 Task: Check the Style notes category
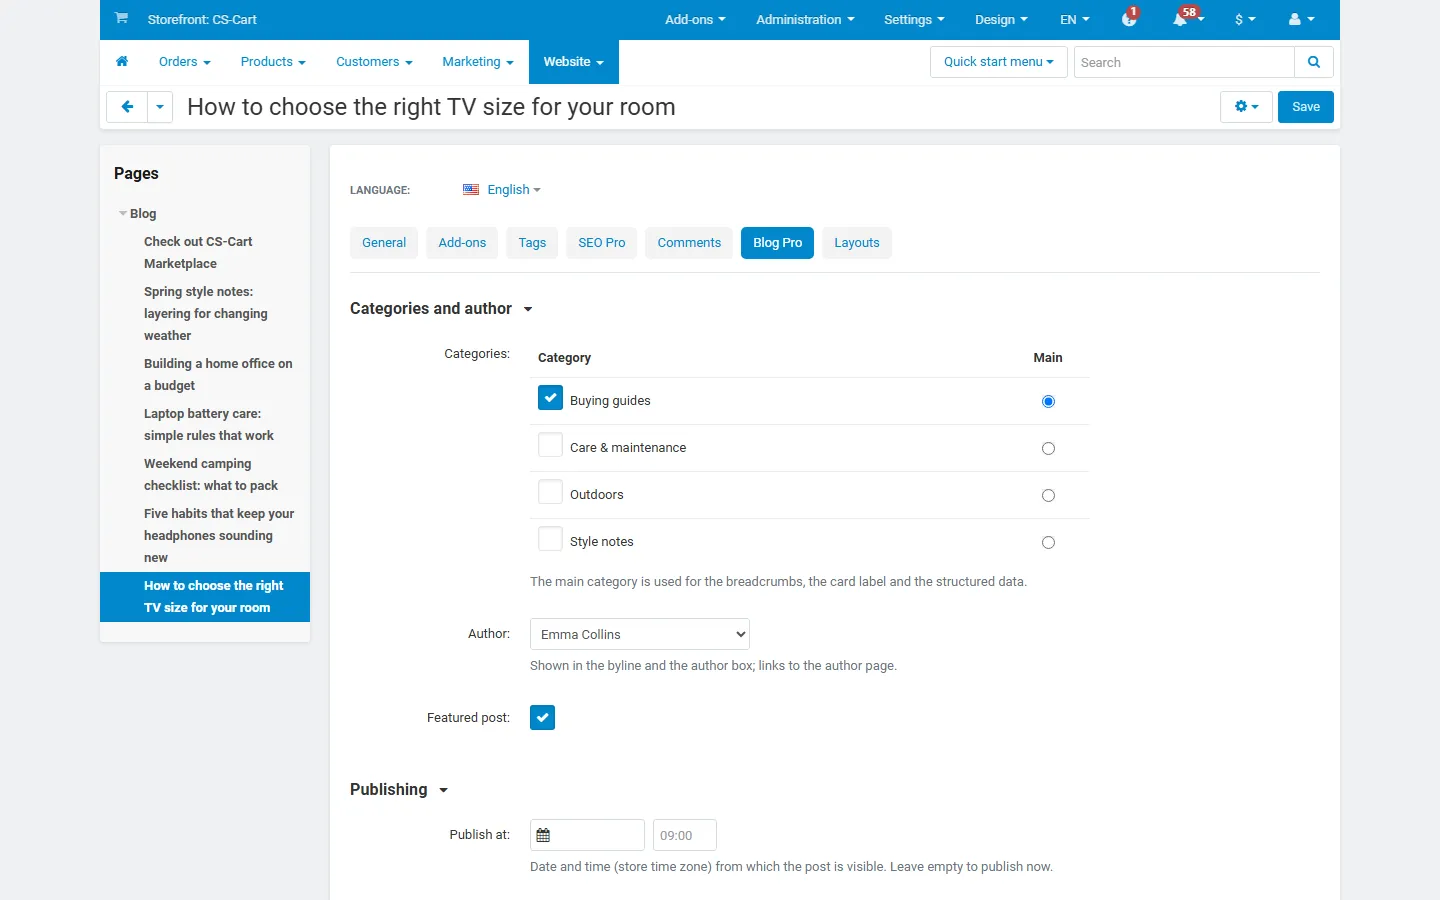(x=550, y=539)
